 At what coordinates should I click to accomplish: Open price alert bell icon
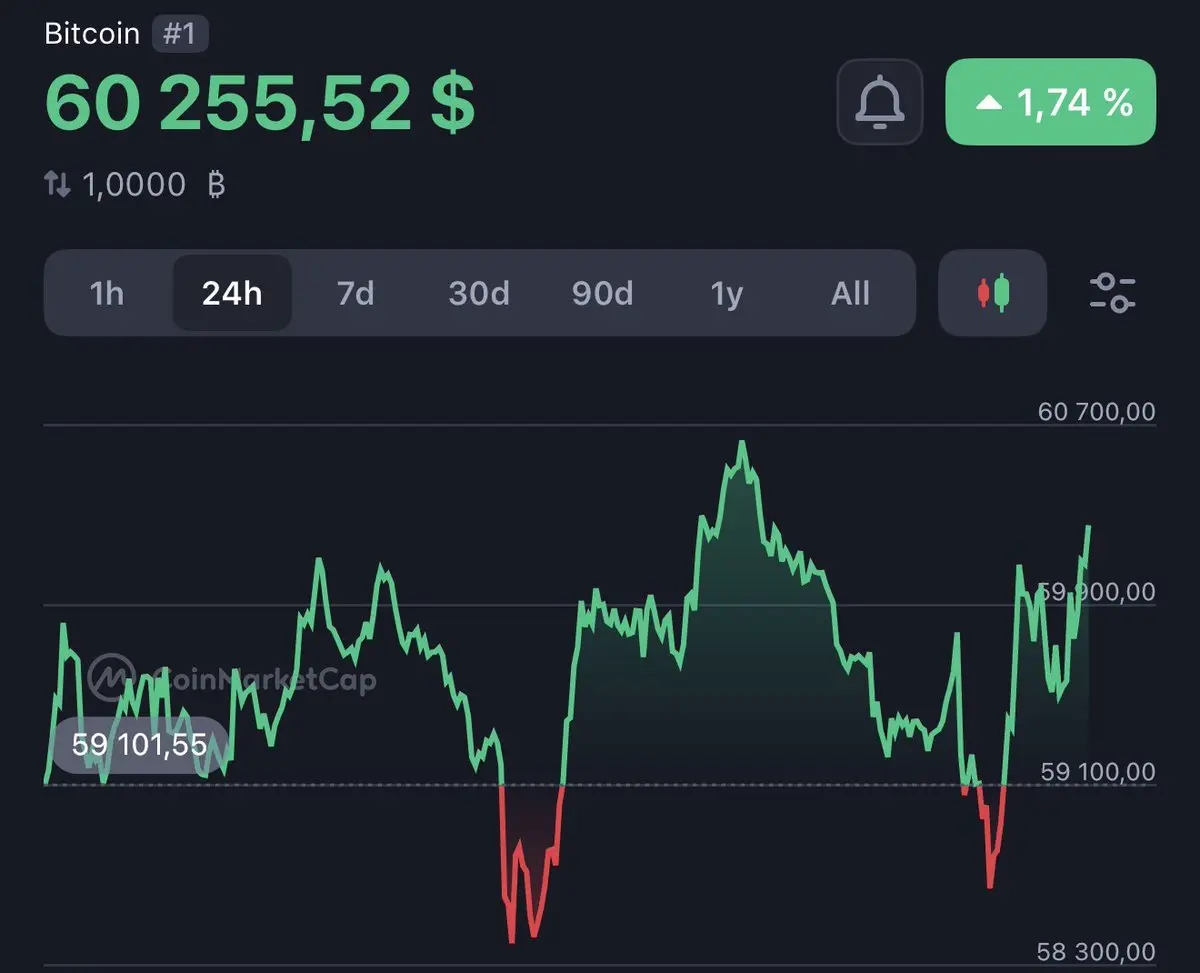click(880, 101)
